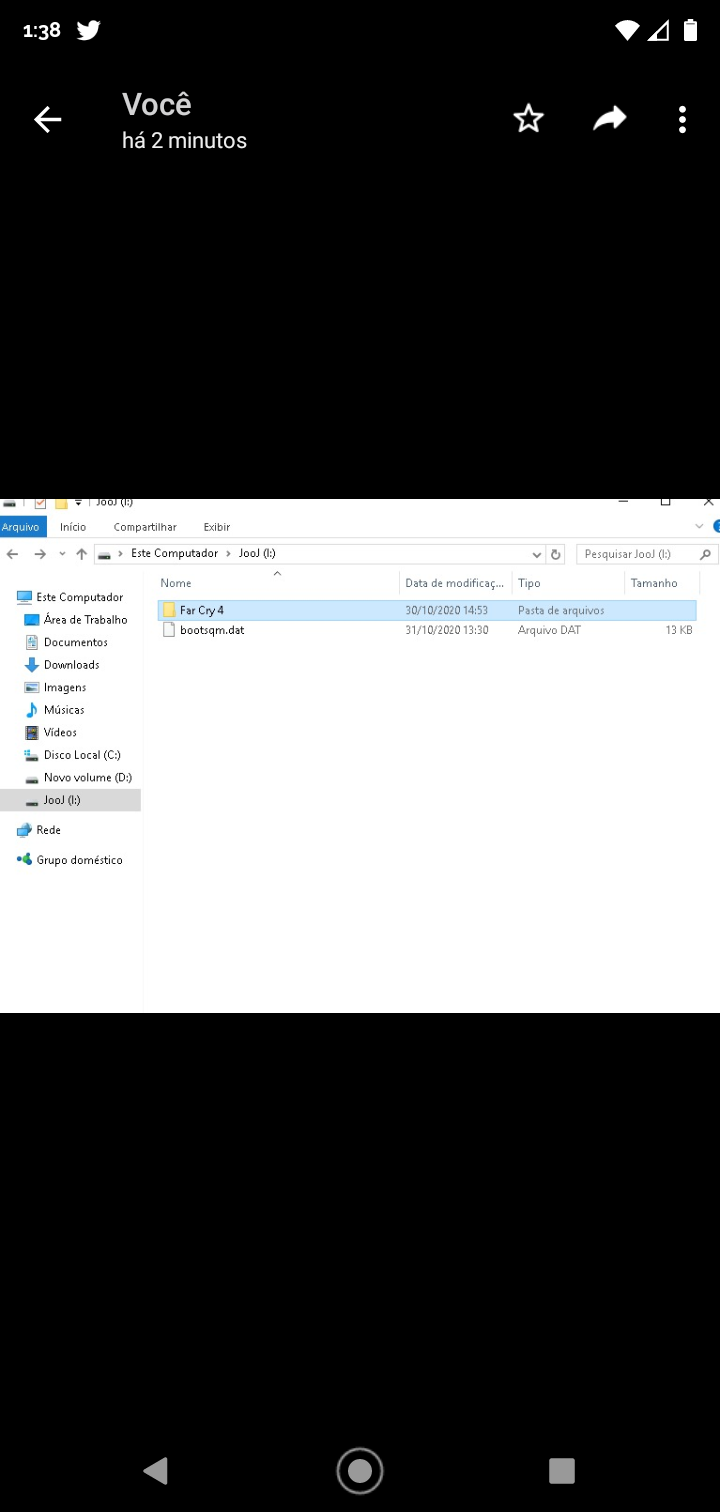
Task: Open Rede in the navigation pane
Action: (x=38, y=830)
